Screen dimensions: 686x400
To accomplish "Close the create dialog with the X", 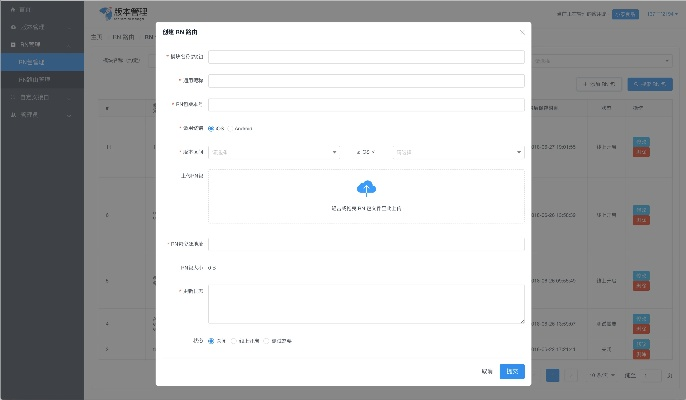I will click(x=521, y=32).
